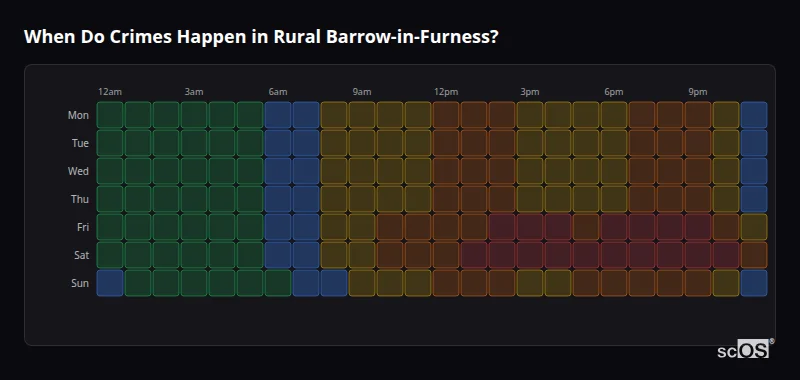This screenshot has width=800, height=380.
Task: Select the Monday 12pm heatmap cell
Action: point(446,115)
